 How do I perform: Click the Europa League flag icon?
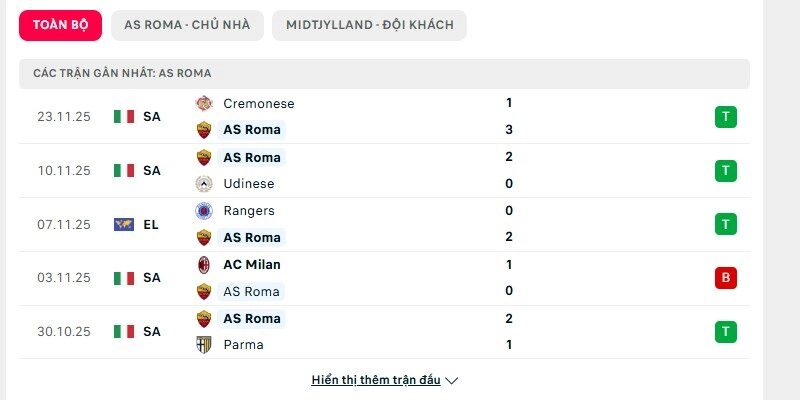[124, 225]
